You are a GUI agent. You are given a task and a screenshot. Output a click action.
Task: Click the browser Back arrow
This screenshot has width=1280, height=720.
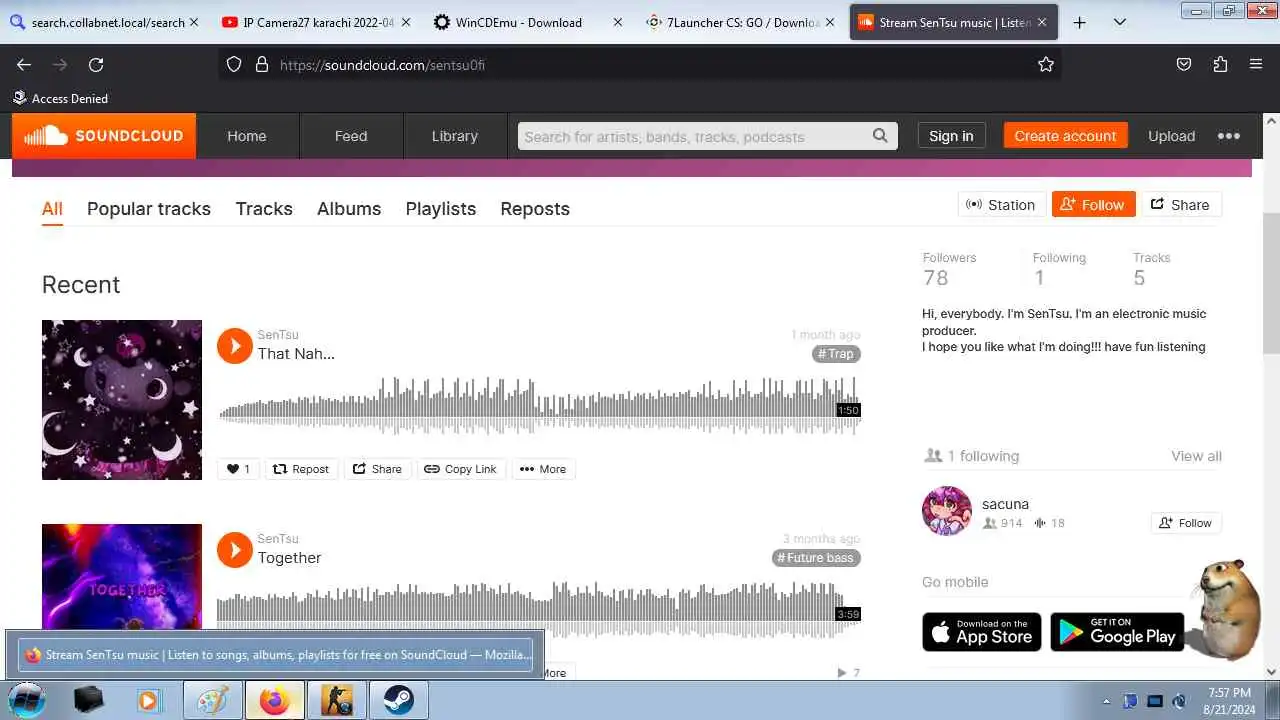(x=24, y=64)
